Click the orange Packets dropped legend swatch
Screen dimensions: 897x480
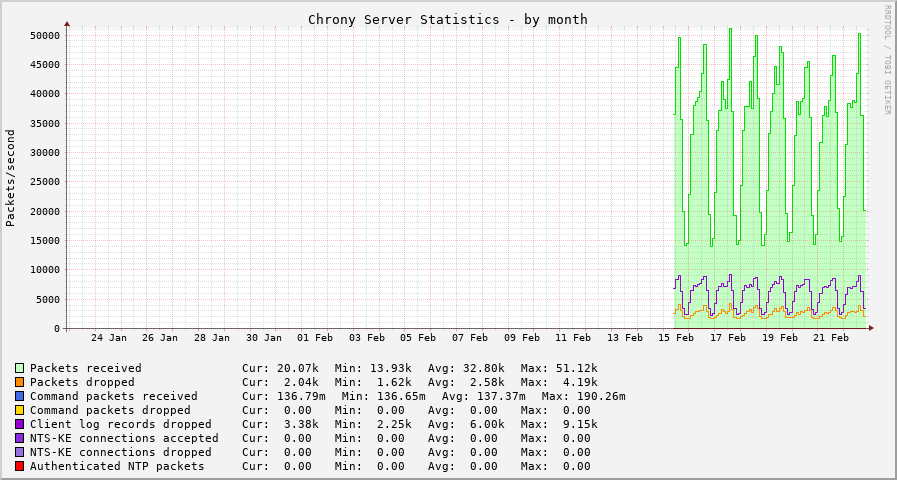coord(19,382)
